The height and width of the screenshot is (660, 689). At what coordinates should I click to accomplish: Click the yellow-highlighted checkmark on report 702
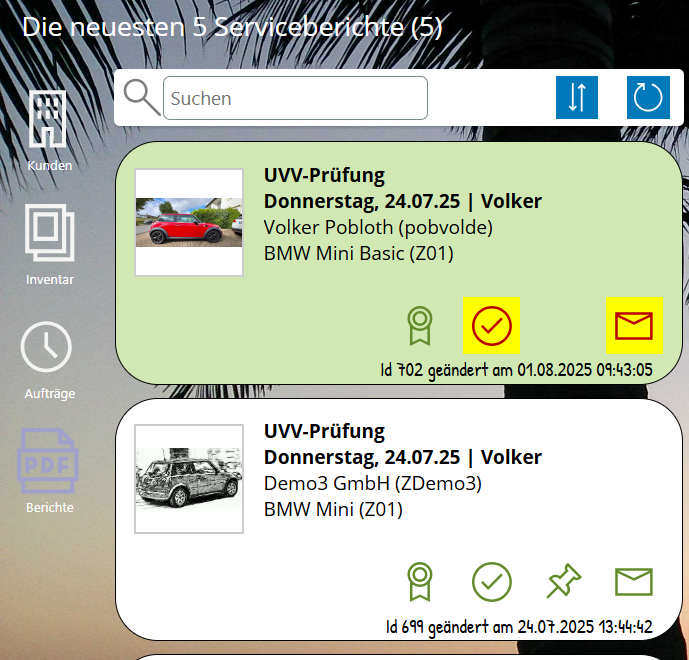pos(491,326)
